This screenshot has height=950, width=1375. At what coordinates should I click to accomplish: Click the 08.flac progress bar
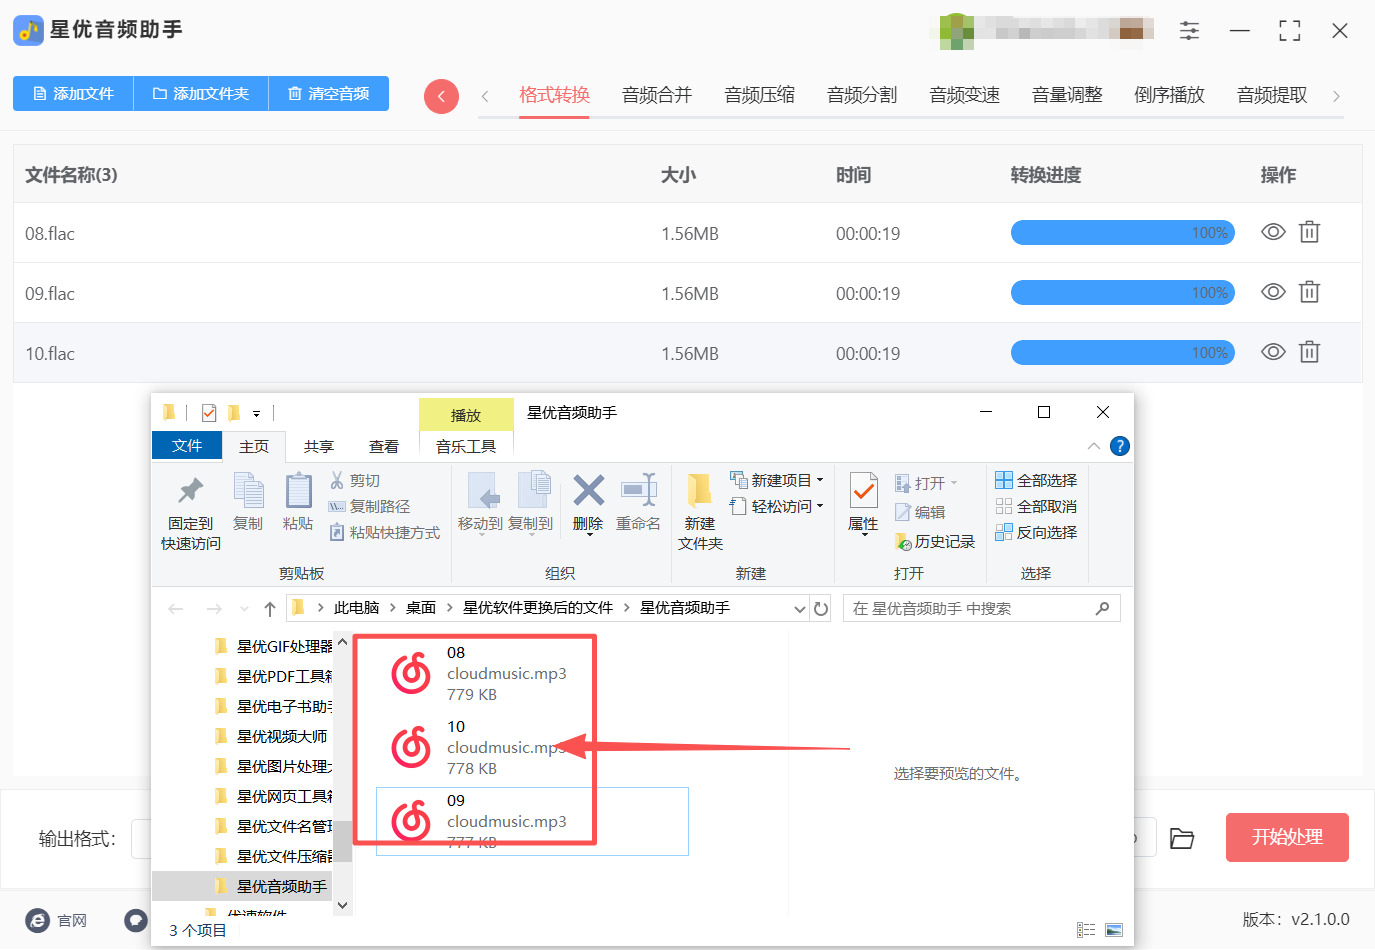pyautogui.click(x=1123, y=233)
